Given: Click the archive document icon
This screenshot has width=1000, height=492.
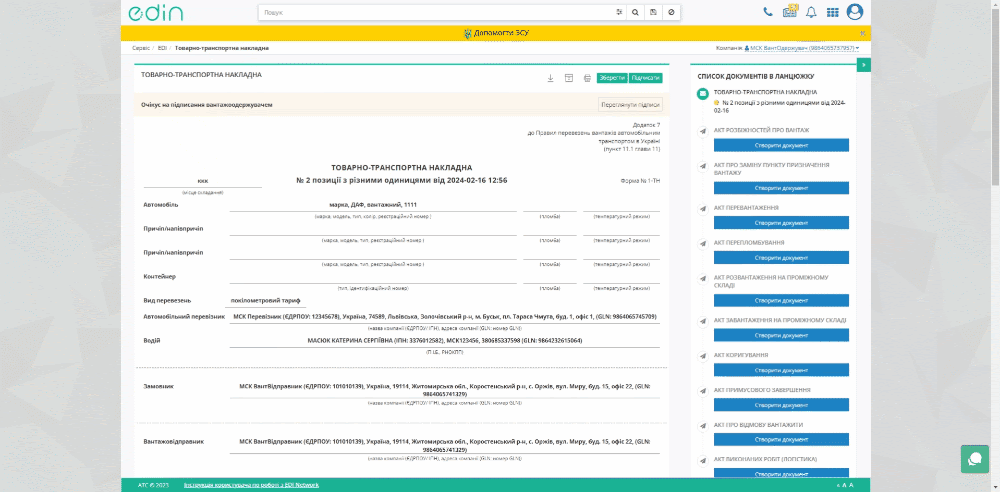Looking at the screenshot, I should [x=569, y=78].
